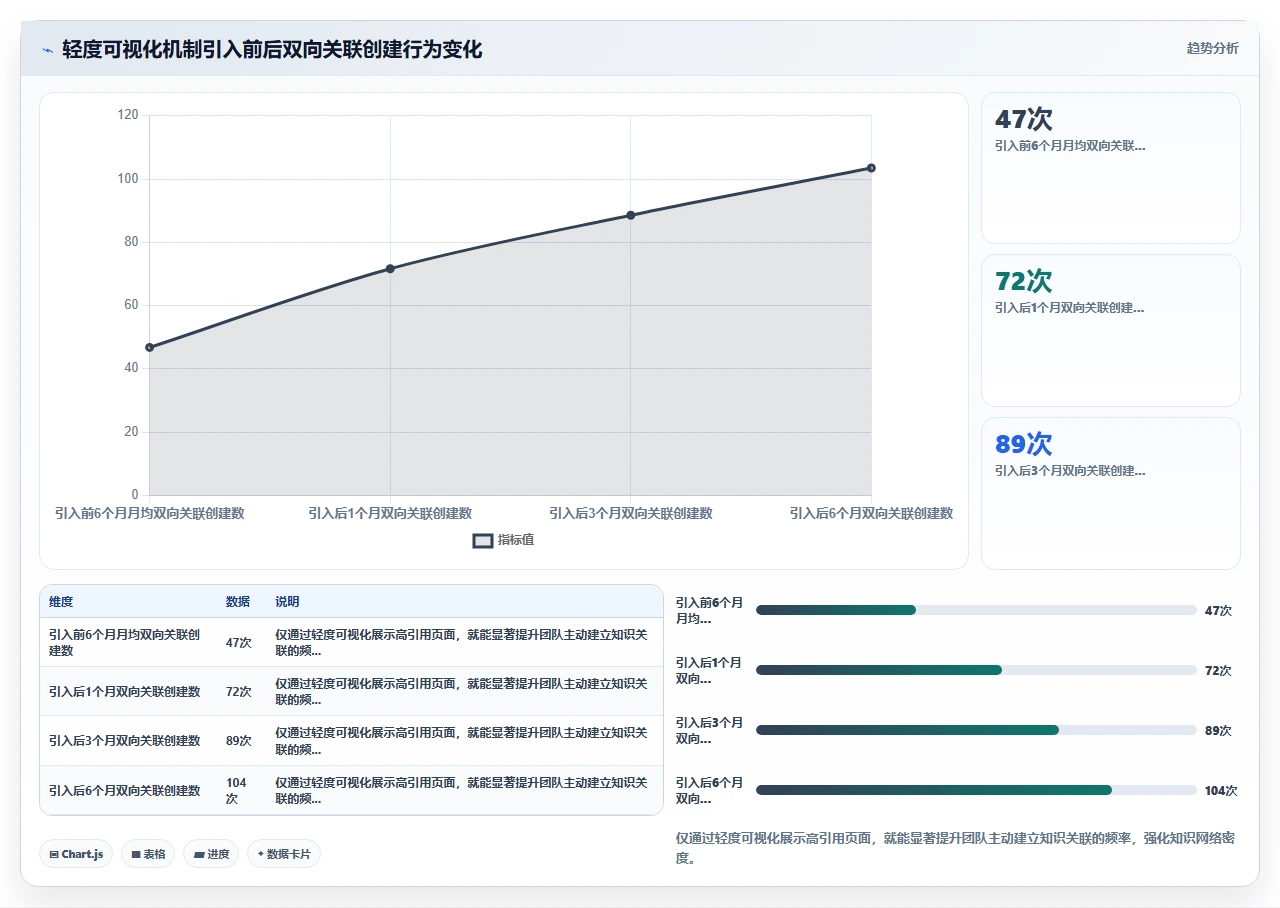Click the 120 y-axis tick label
The width and height of the screenshot is (1280, 908).
pos(128,115)
